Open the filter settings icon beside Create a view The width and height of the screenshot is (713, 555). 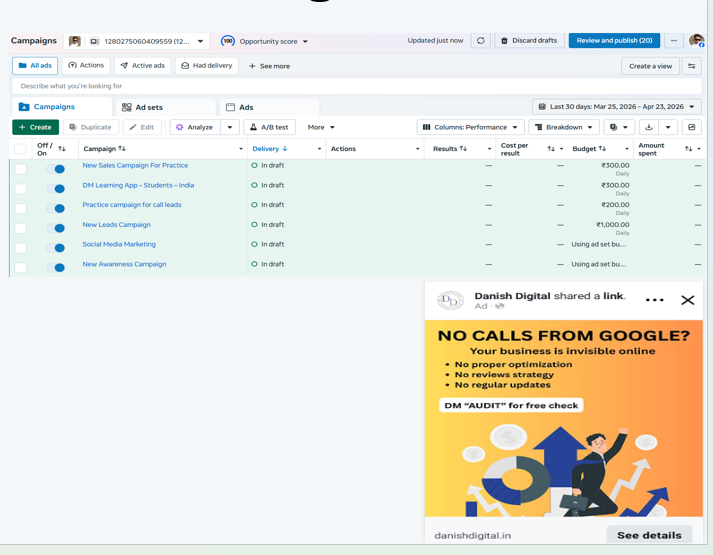692,66
